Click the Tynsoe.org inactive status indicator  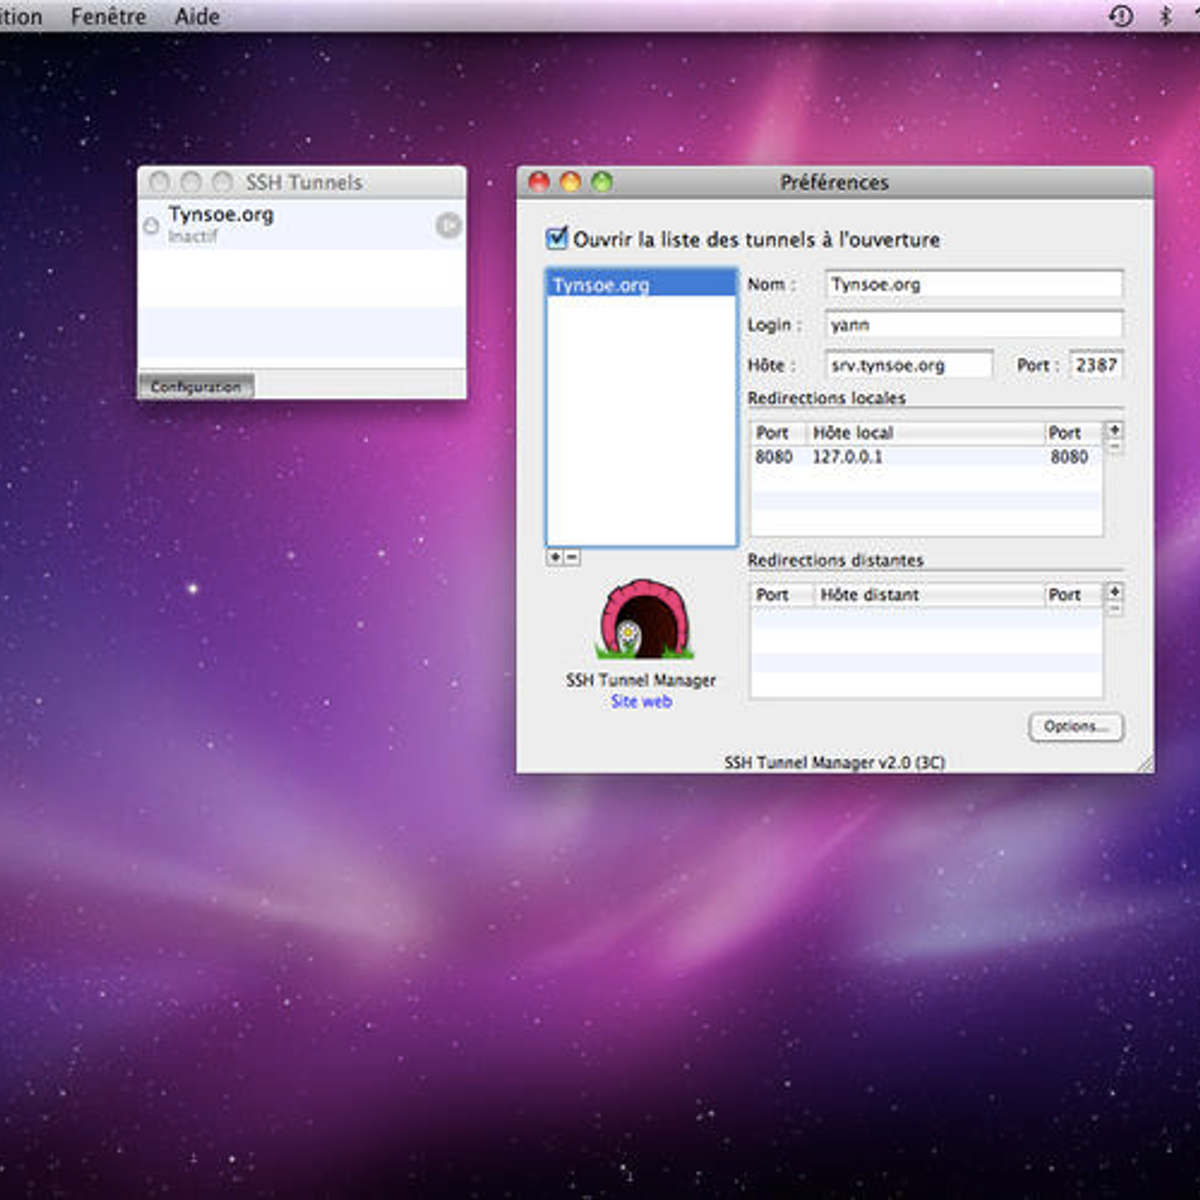[x=151, y=226]
